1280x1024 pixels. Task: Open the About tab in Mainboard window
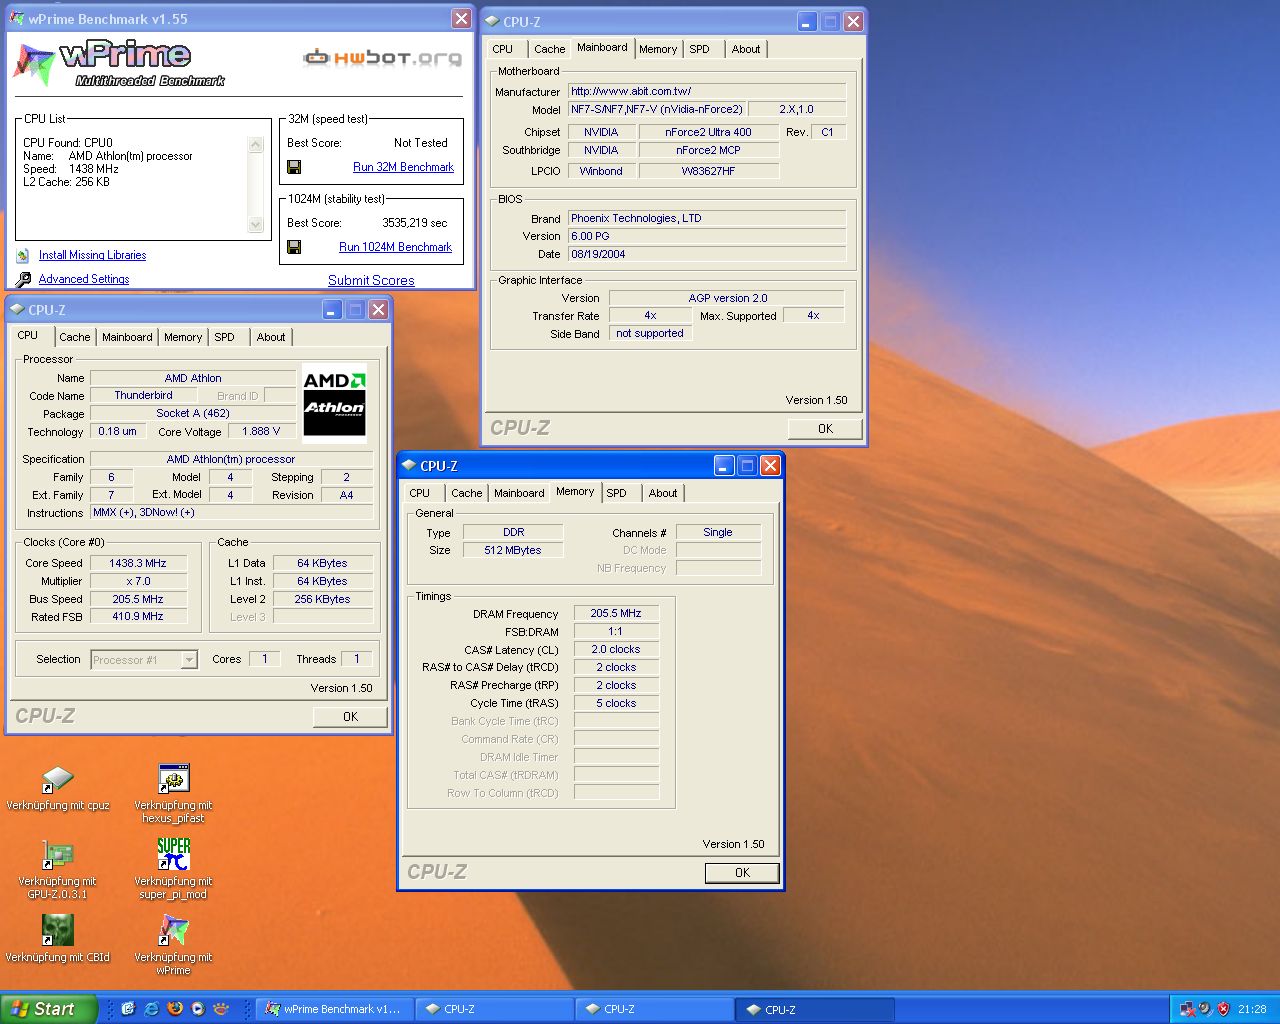pyautogui.click(x=746, y=49)
